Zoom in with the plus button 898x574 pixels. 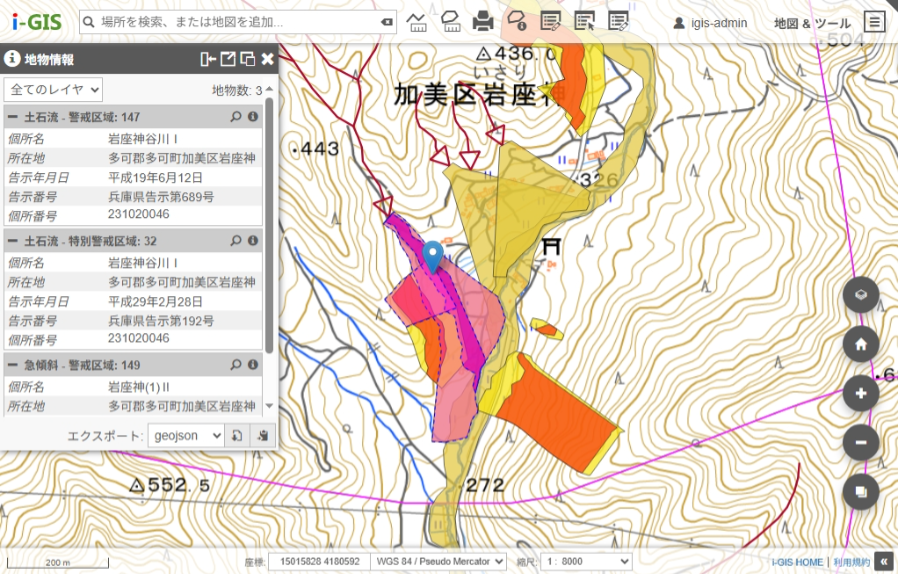pyautogui.click(x=861, y=393)
